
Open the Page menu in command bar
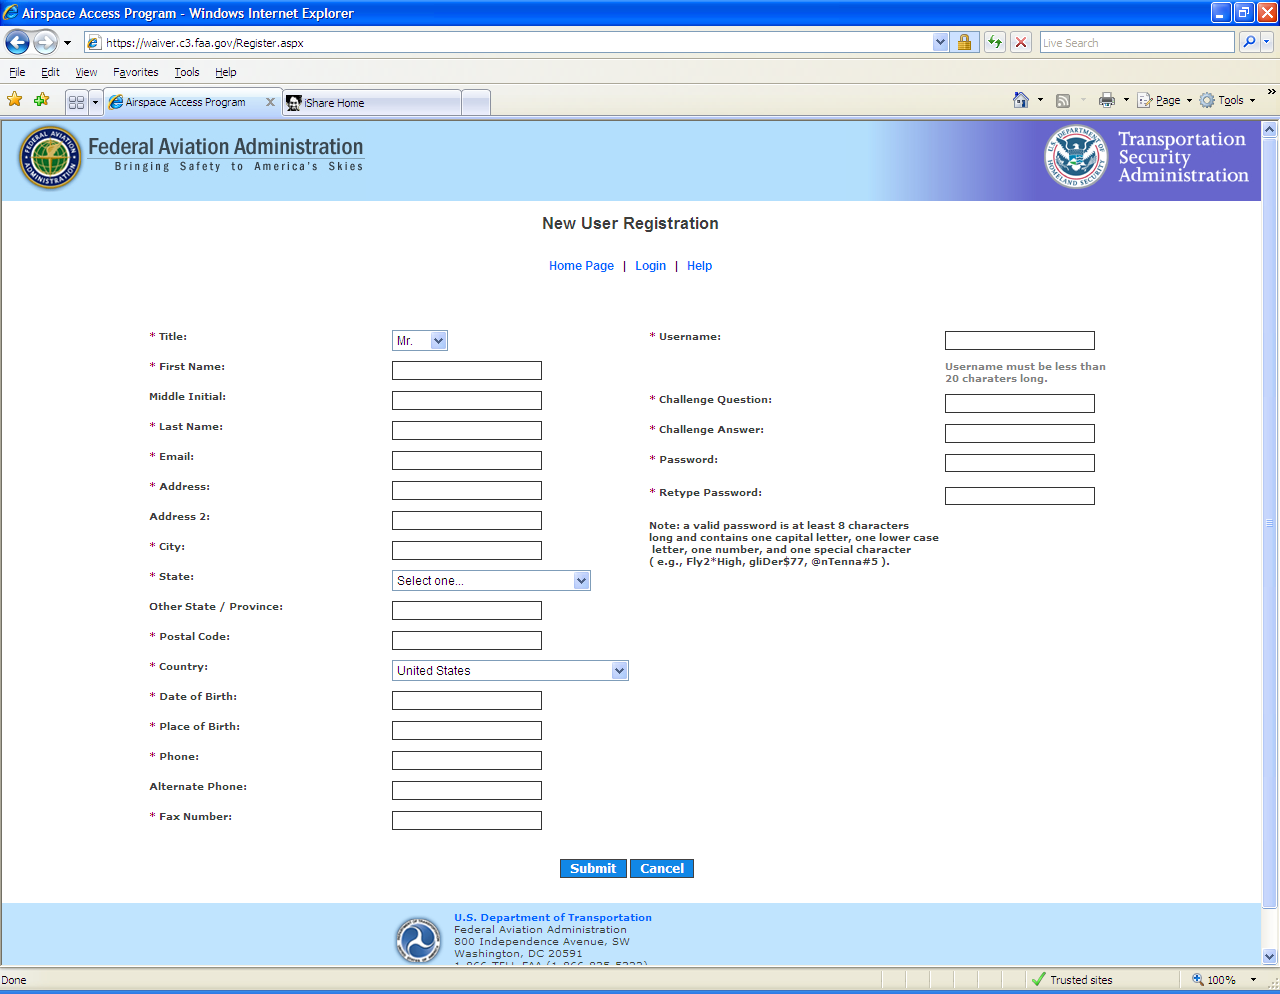click(1165, 100)
